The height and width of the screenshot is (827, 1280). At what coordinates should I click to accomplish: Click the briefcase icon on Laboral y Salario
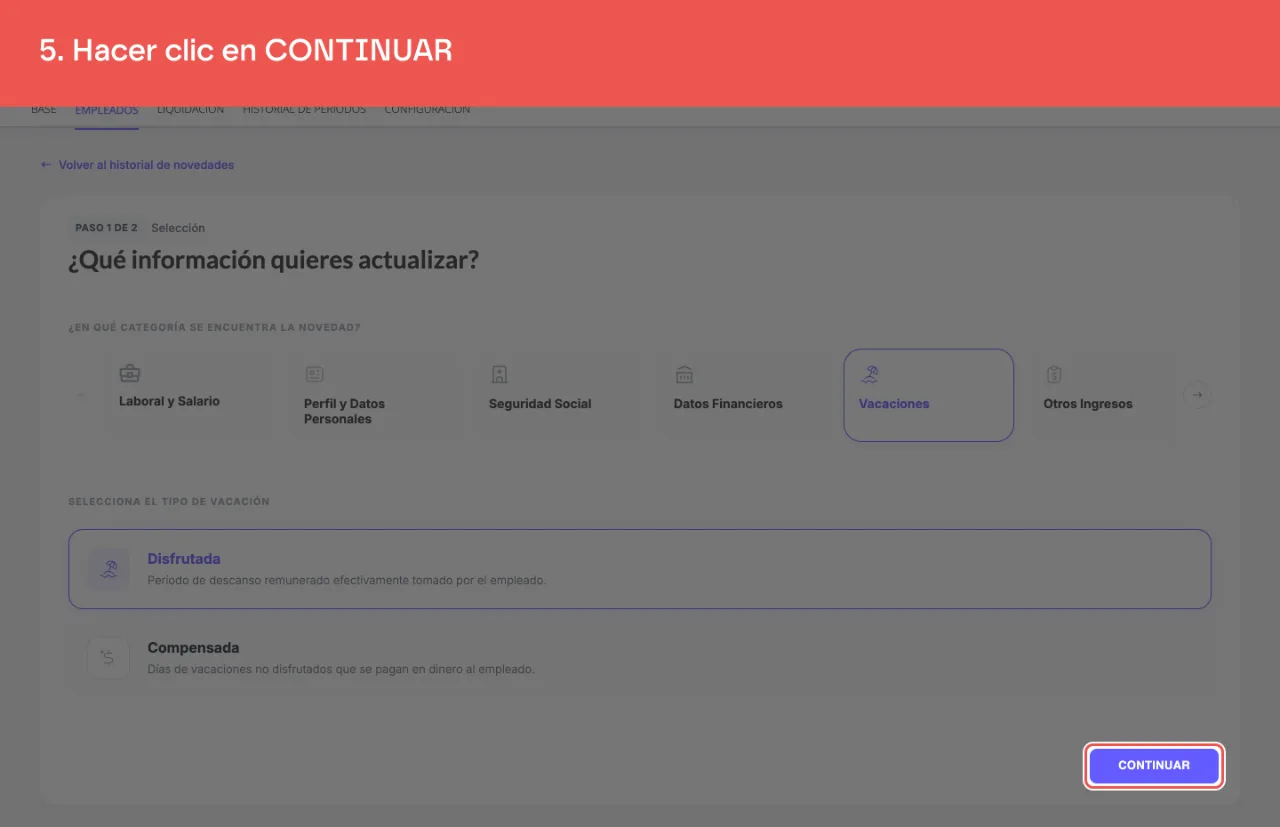130,374
